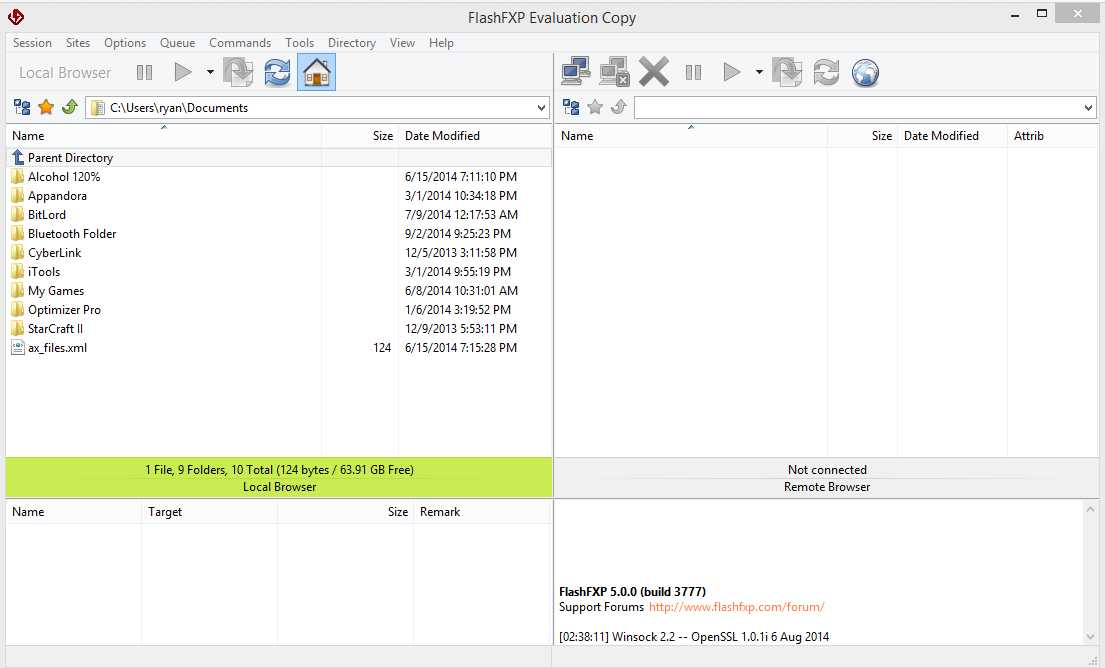Start local transfer with the play icon

click(183, 72)
